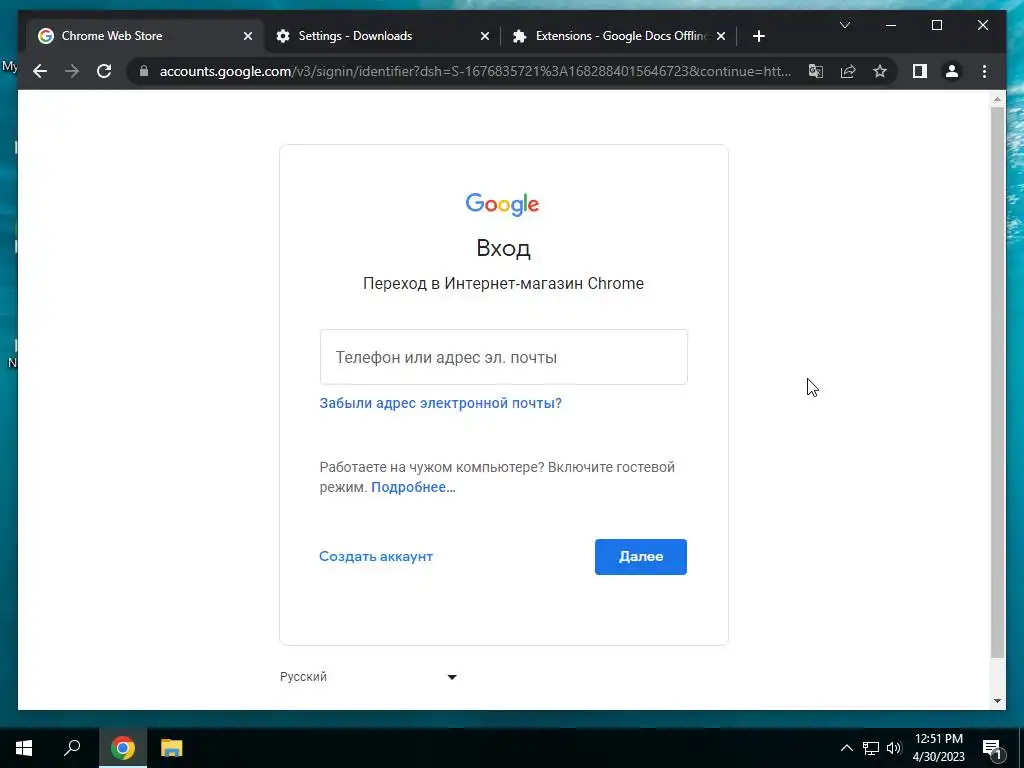The width and height of the screenshot is (1024, 768).
Task: Open the network tray icon
Action: coord(871,748)
